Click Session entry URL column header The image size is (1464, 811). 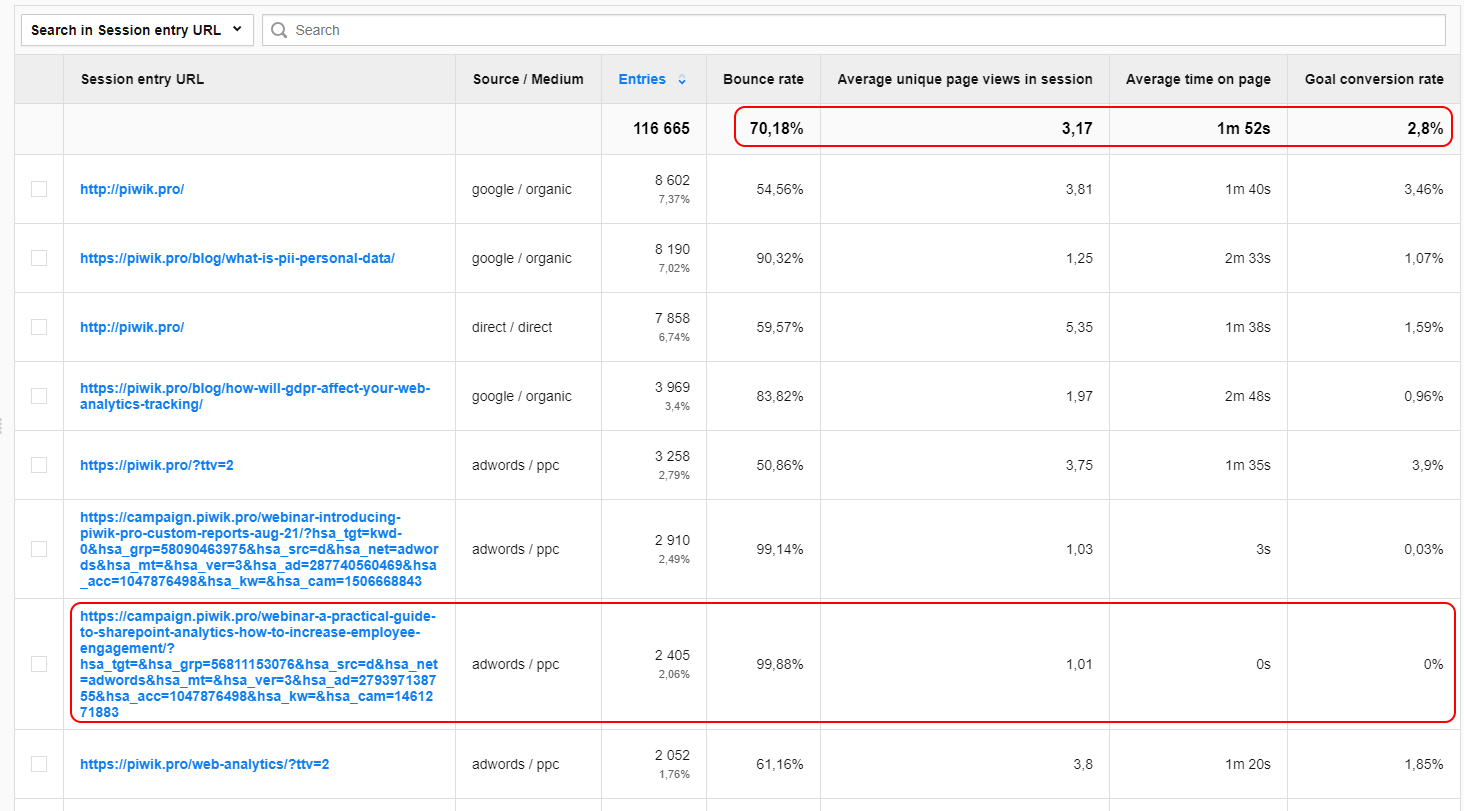coord(142,79)
